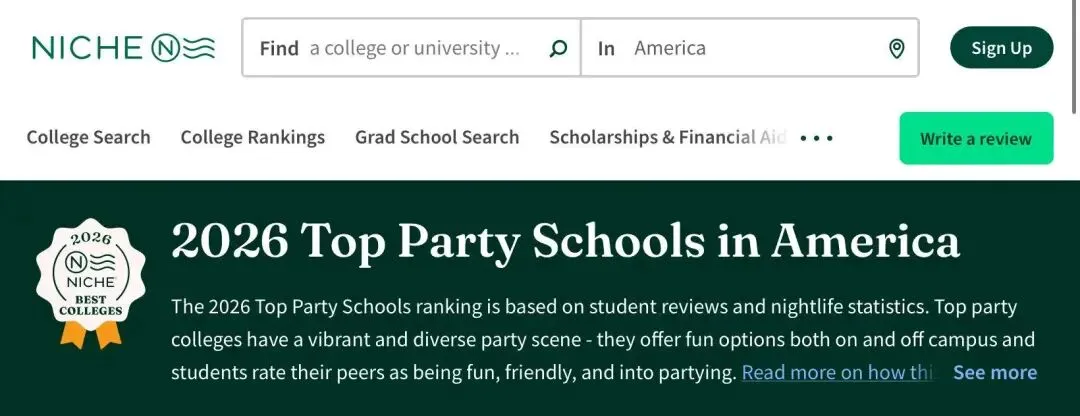Follow the Read more on how link
Image resolution: width=1080 pixels, height=416 pixels.
pos(837,373)
